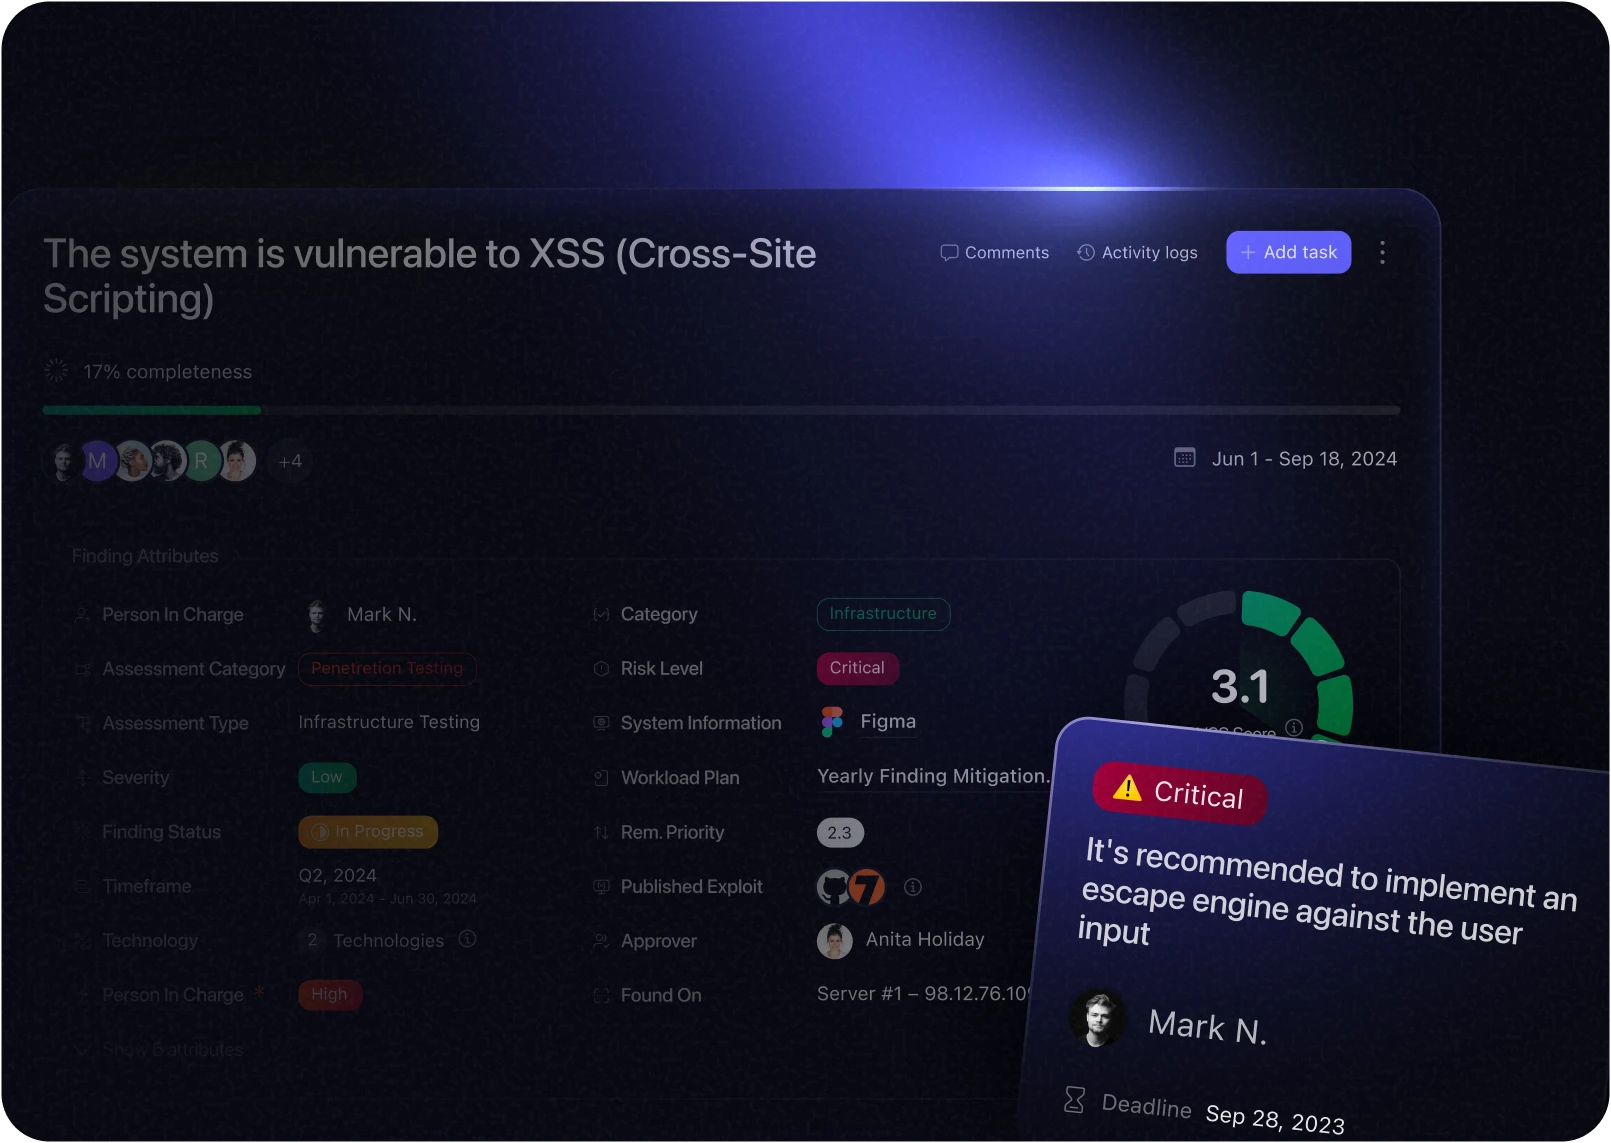Image resolution: width=1611 pixels, height=1143 pixels.
Task: Click the 2.3 remediation priority badge
Action: click(x=840, y=832)
